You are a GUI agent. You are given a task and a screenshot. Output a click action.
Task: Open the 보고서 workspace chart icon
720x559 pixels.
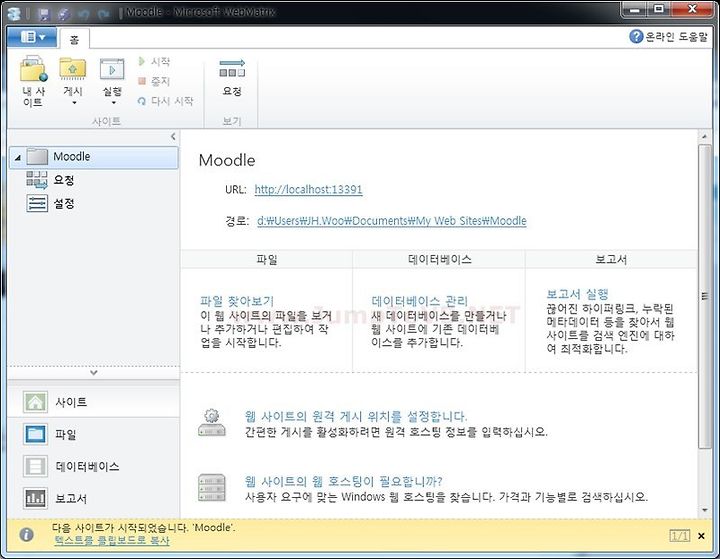(35, 498)
